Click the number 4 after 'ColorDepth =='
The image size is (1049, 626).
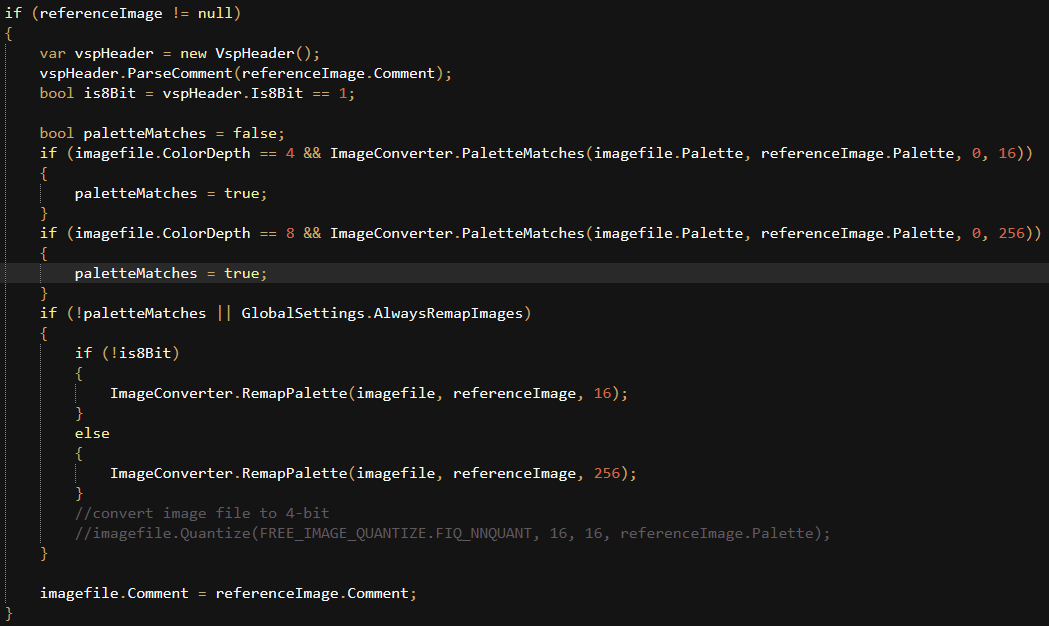(x=290, y=154)
